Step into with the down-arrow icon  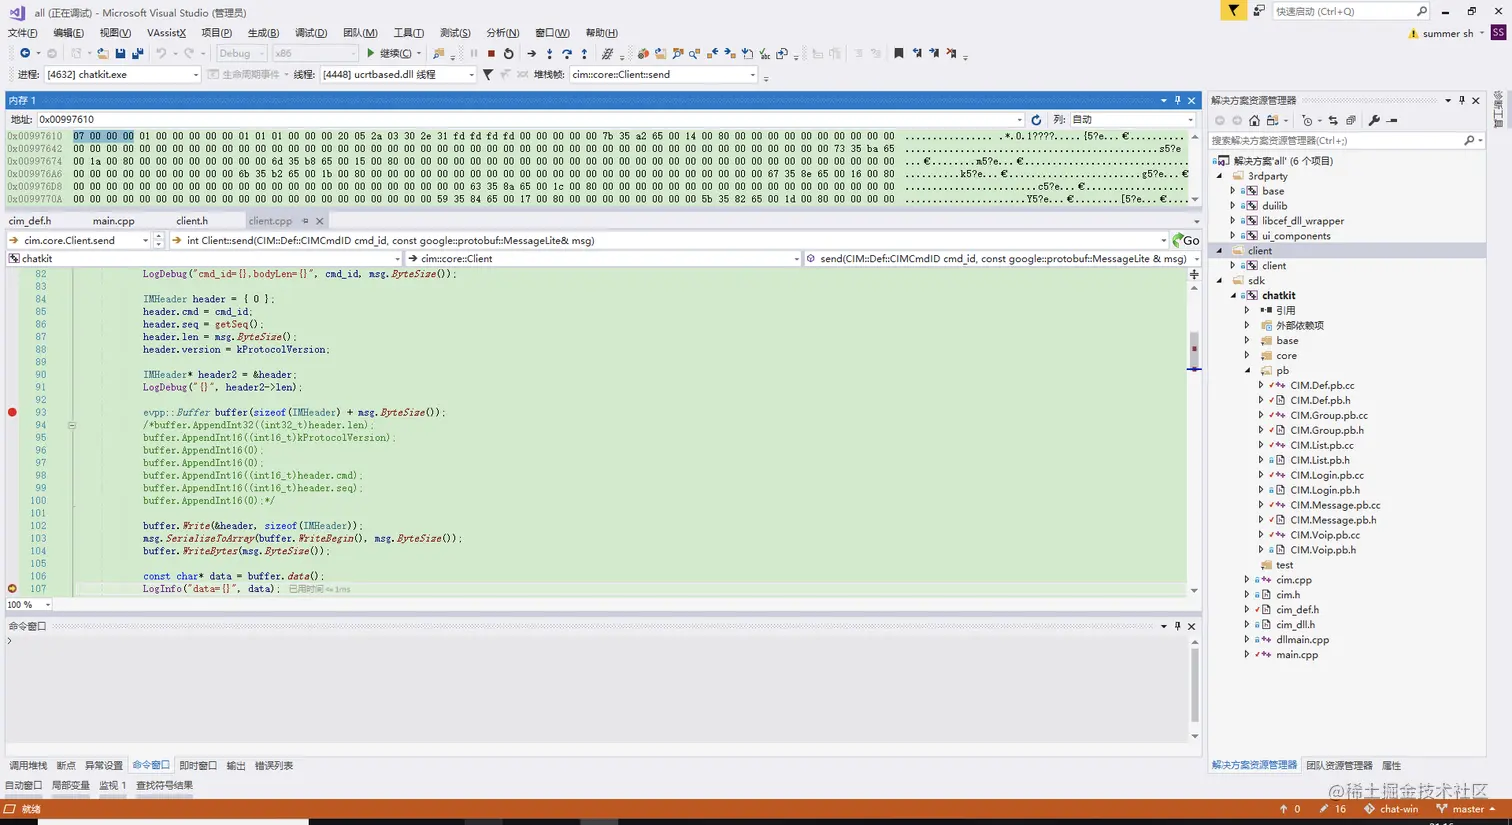coord(549,54)
